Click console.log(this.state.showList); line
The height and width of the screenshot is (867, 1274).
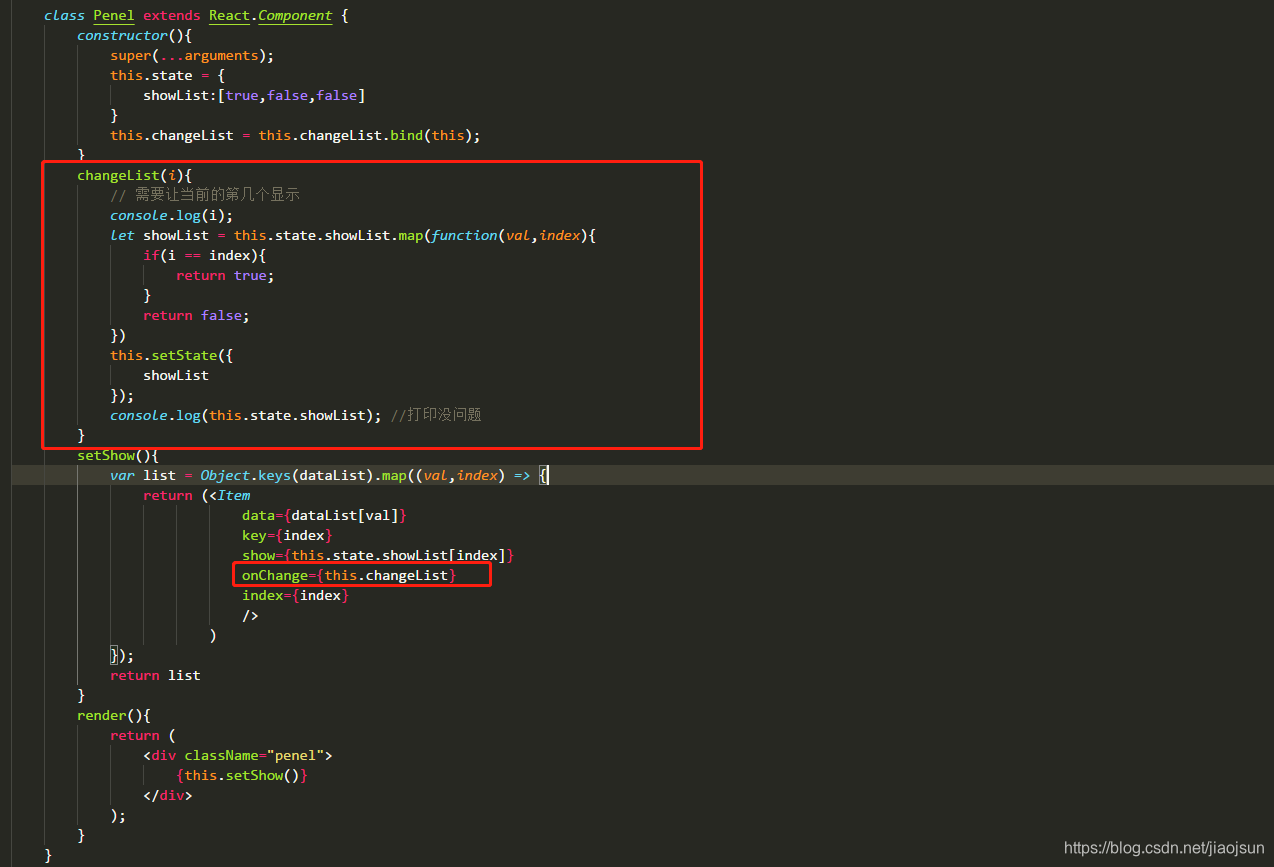(246, 415)
